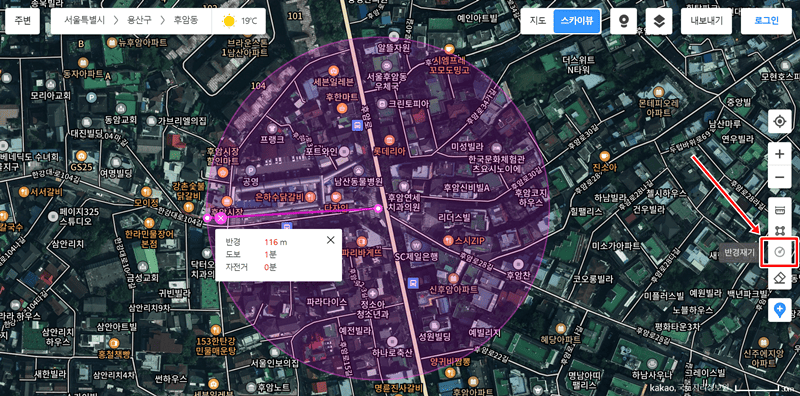This screenshot has width=800, height=396.
Task: Click the 서서갈비 restaurant marker
Action: [x=23, y=191]
